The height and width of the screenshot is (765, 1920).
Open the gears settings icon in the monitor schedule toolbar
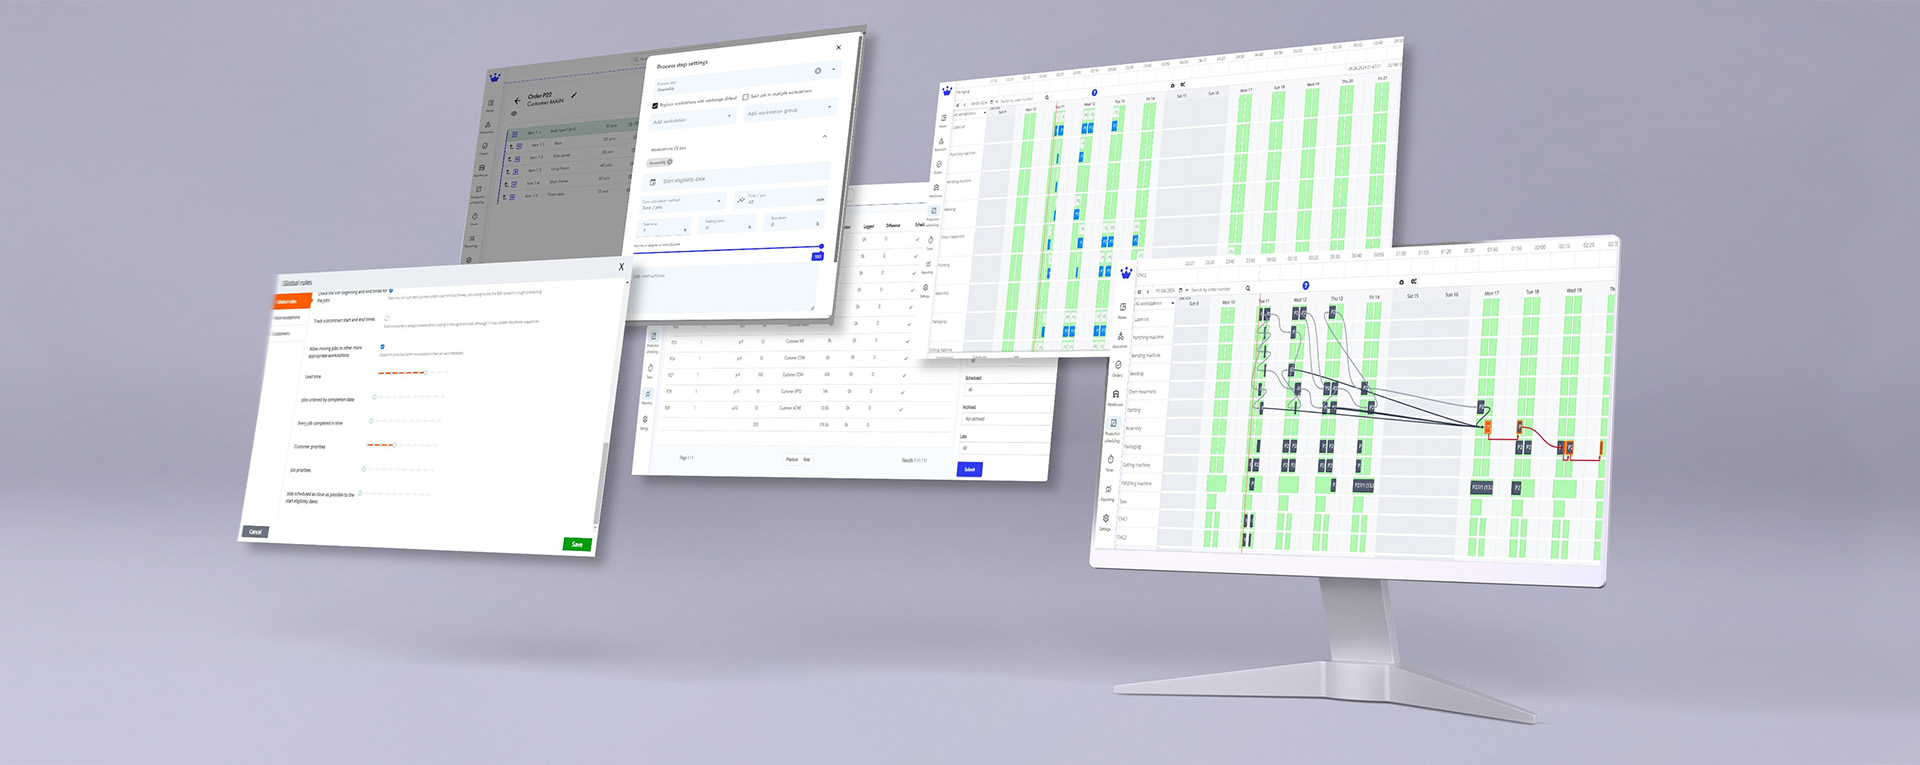coord(1414,281)
